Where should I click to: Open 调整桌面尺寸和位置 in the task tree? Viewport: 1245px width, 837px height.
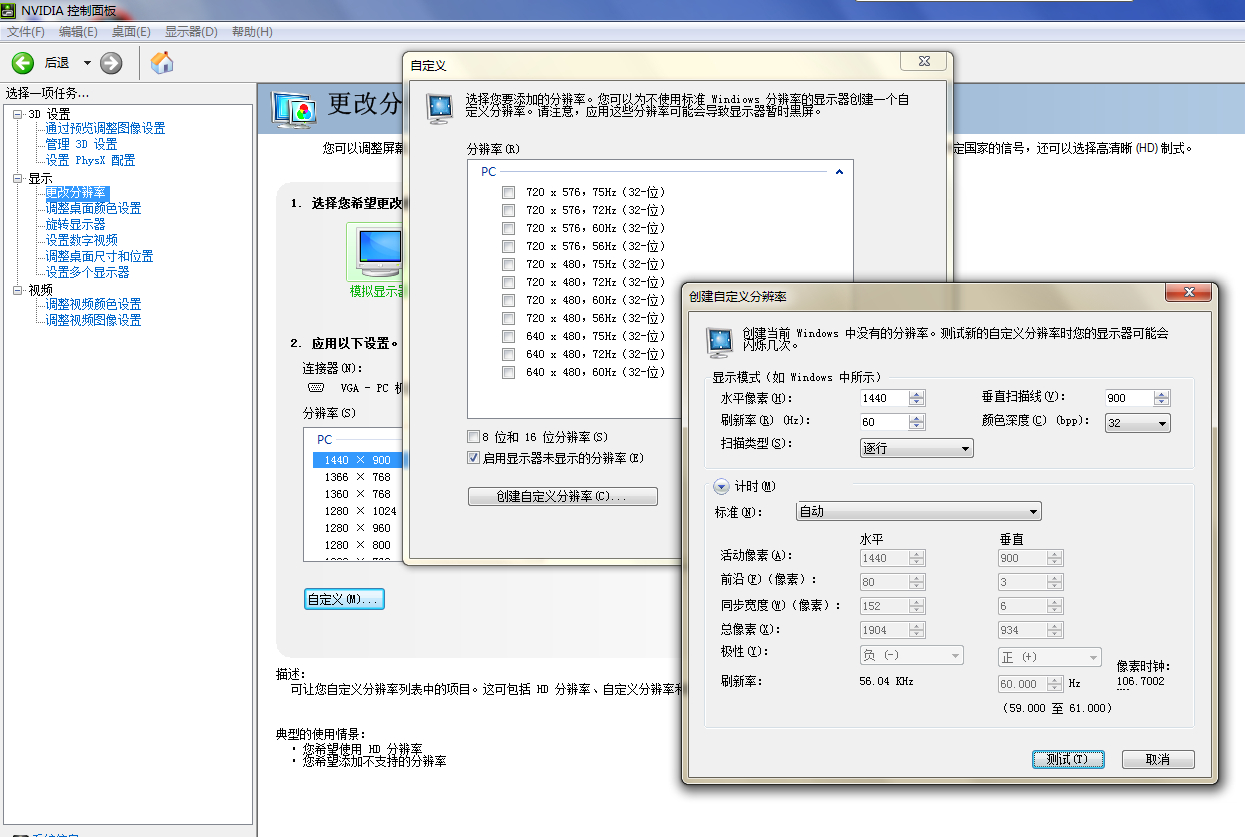[99, 256]
